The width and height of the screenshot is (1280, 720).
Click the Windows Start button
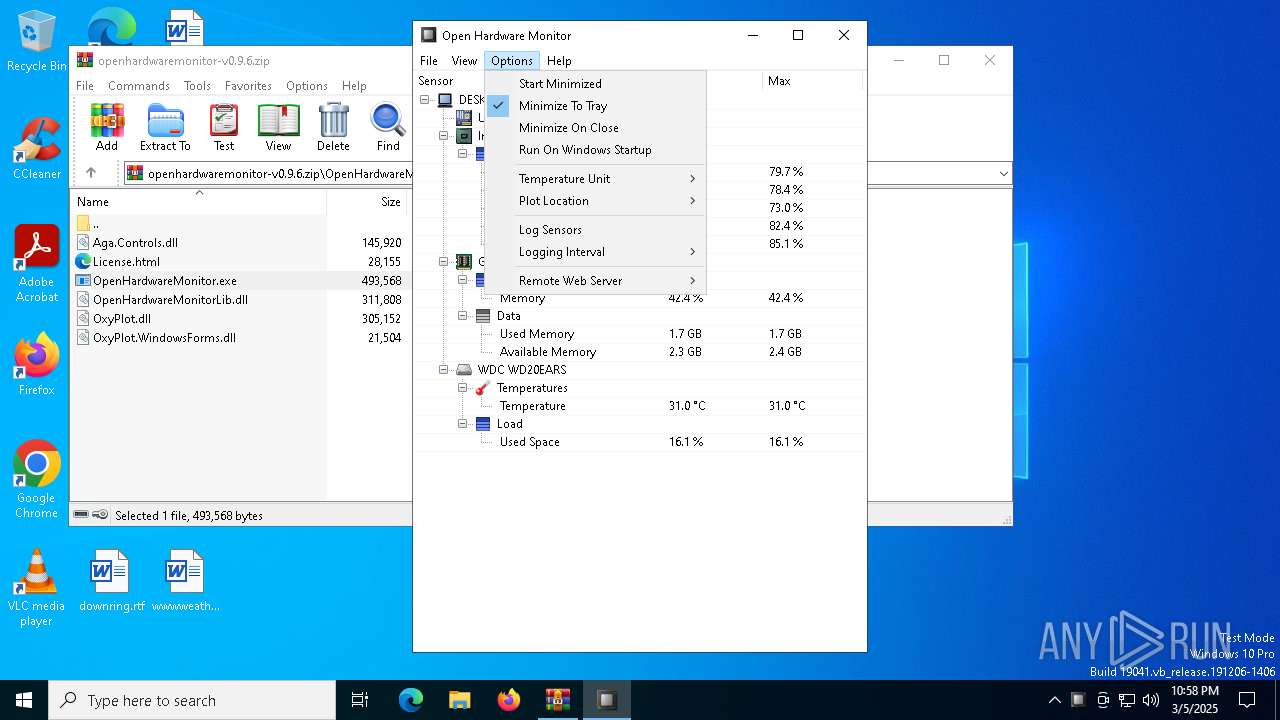click(x=24, y=700)
